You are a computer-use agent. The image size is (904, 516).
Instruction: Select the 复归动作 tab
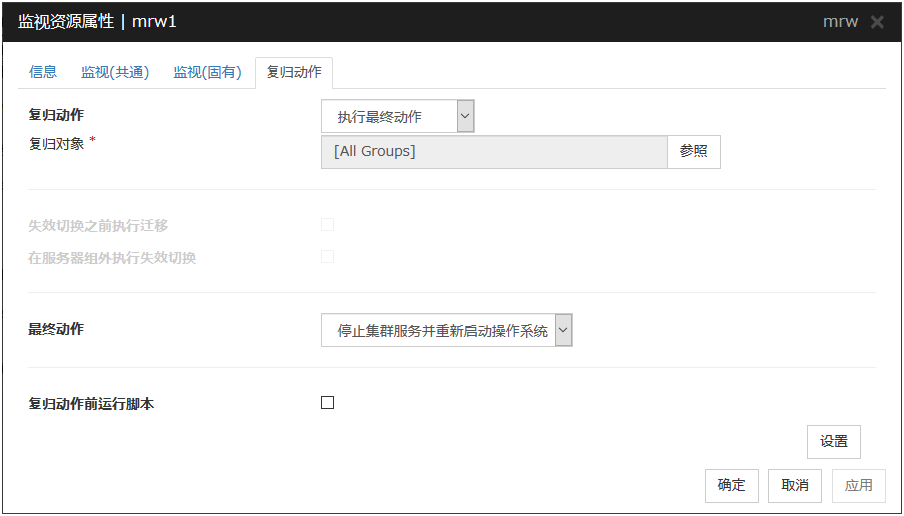294,72
